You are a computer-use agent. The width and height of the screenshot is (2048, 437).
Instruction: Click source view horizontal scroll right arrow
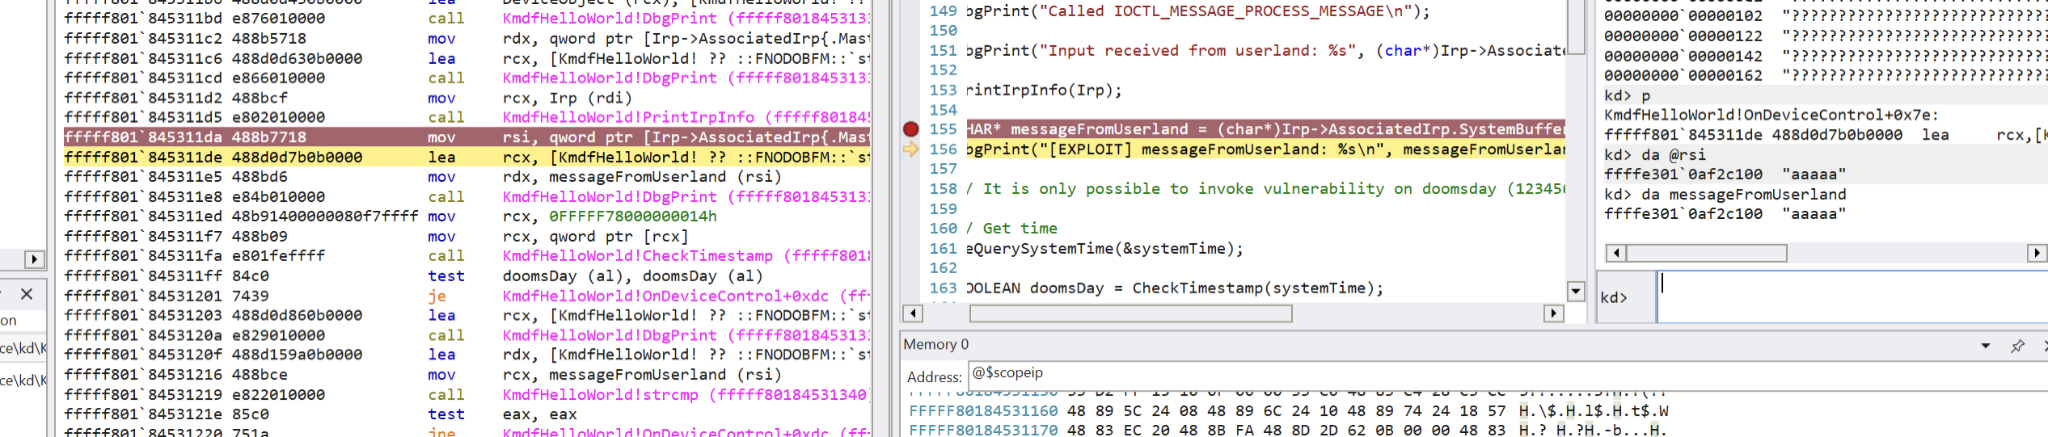click(1553, 314)
